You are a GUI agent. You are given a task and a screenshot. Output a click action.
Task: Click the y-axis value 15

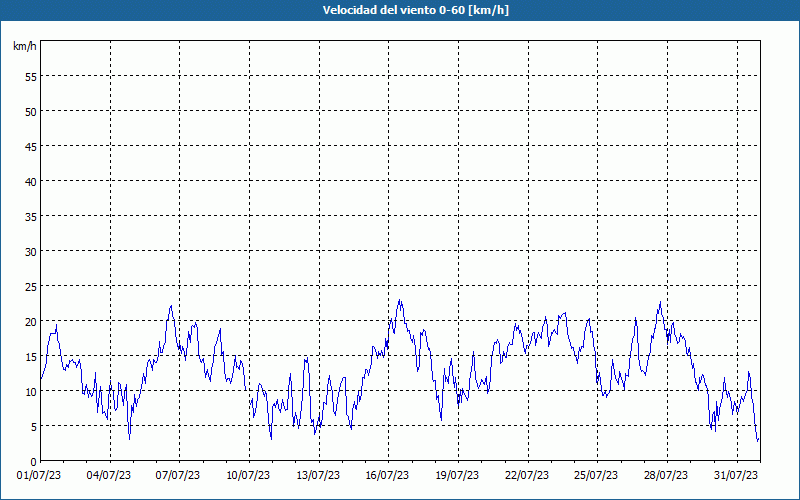click(31, 356)
